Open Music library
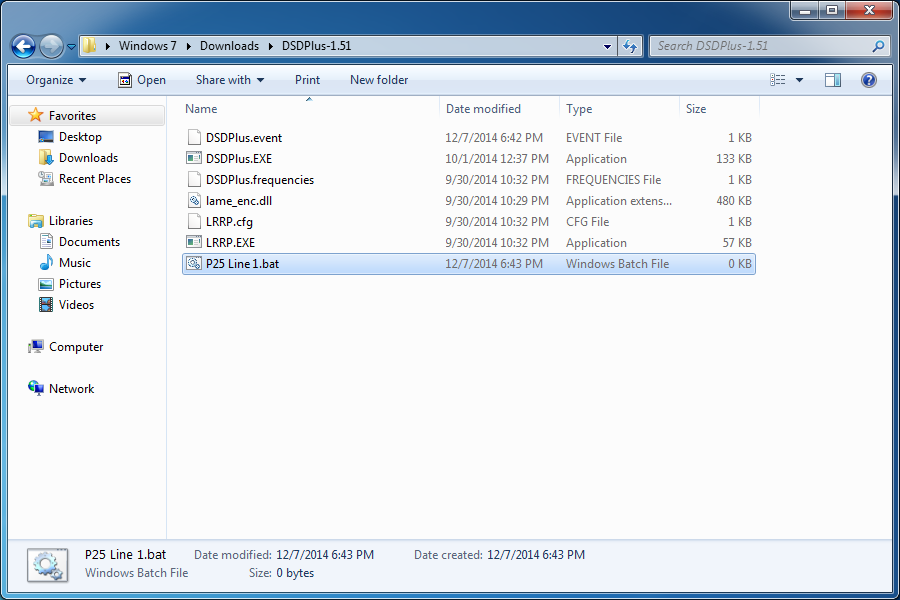The height and width of the screenshot is (600, 900). tap(75, 263)
